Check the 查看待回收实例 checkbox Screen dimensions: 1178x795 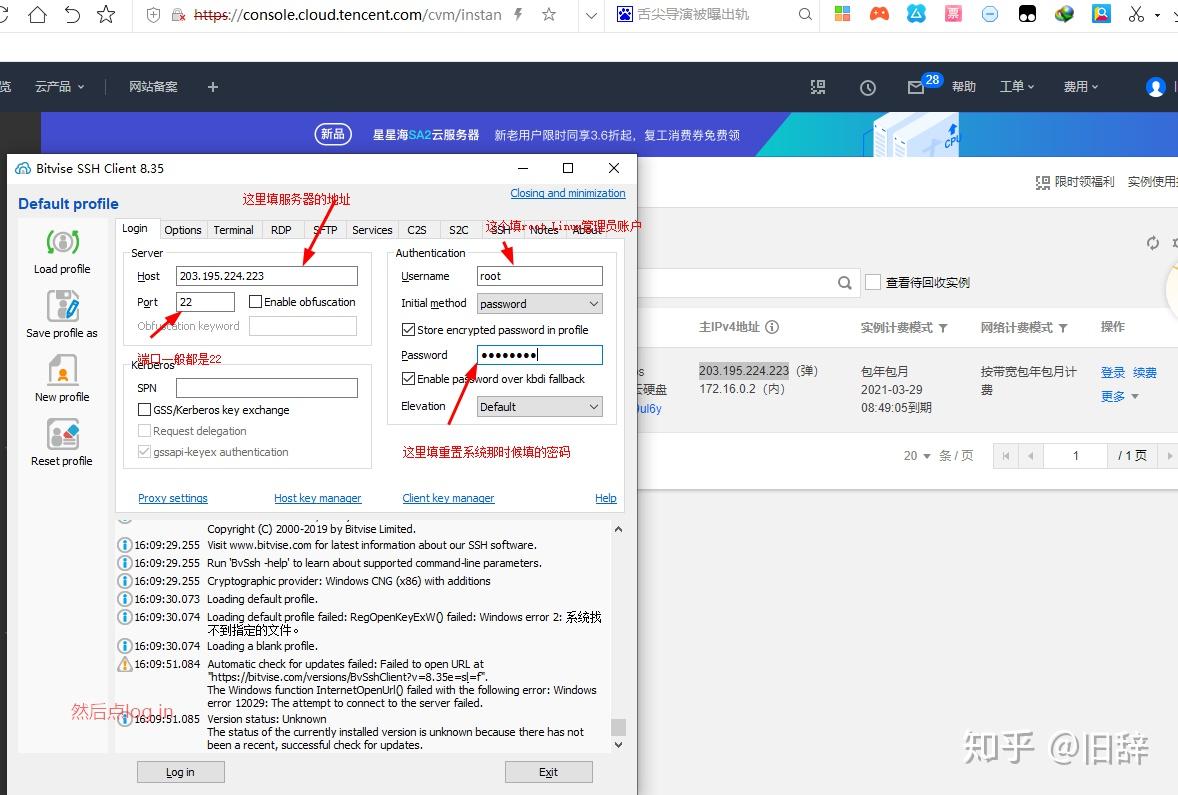click(872, 282)
